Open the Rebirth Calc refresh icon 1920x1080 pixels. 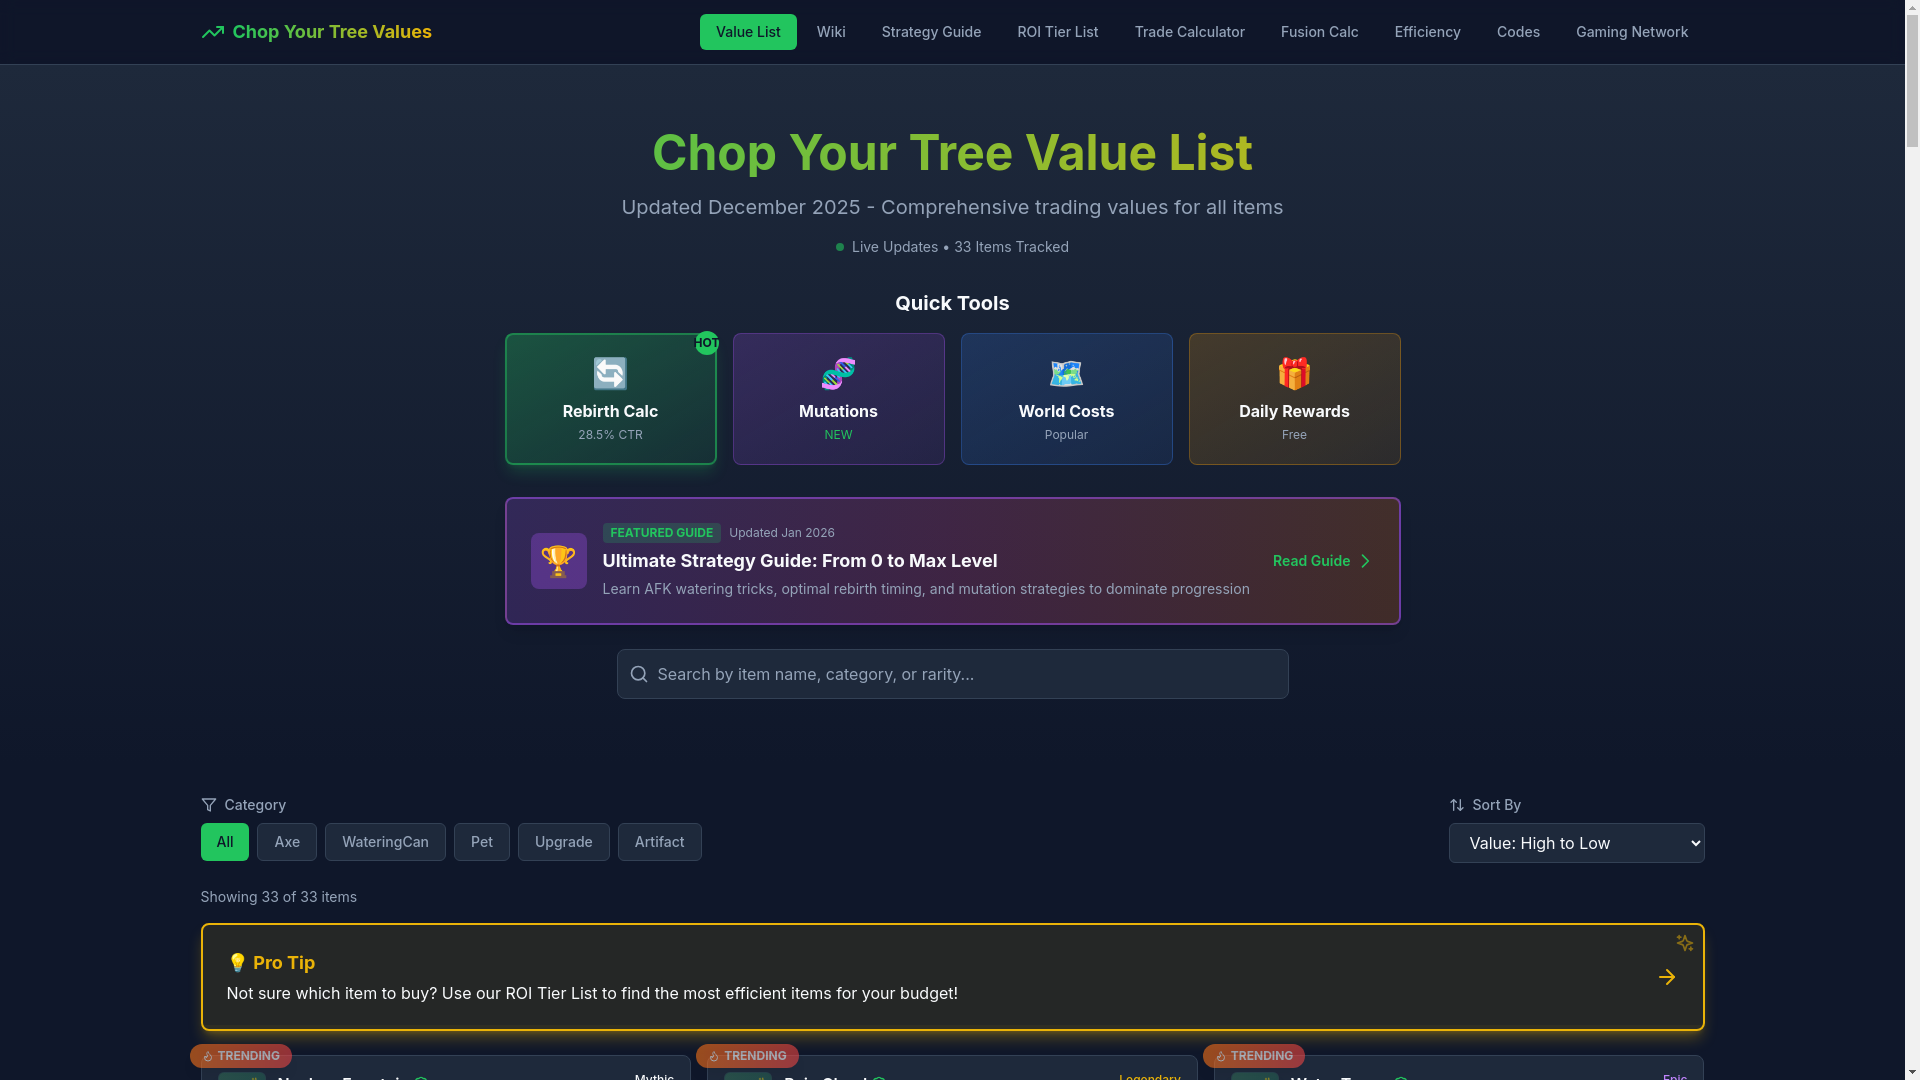(x=610, y=374)
